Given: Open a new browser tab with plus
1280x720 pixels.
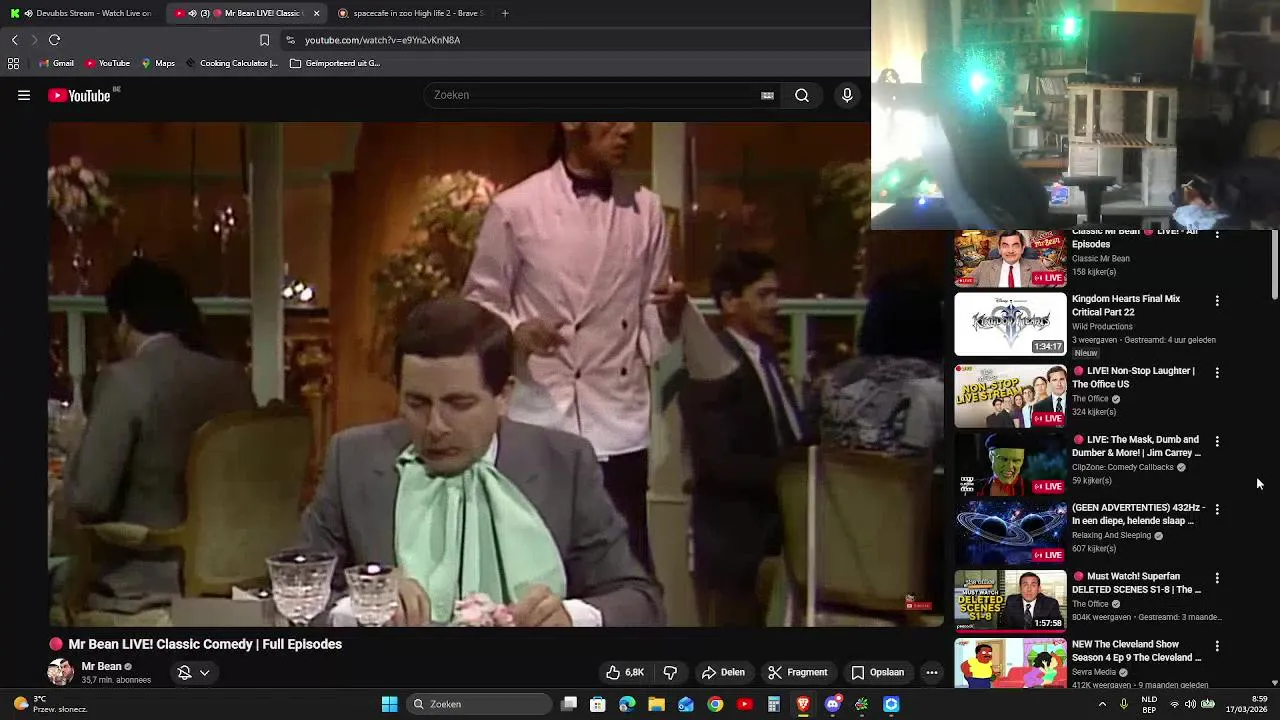Looking at the screenshot, I should point(505,13).
